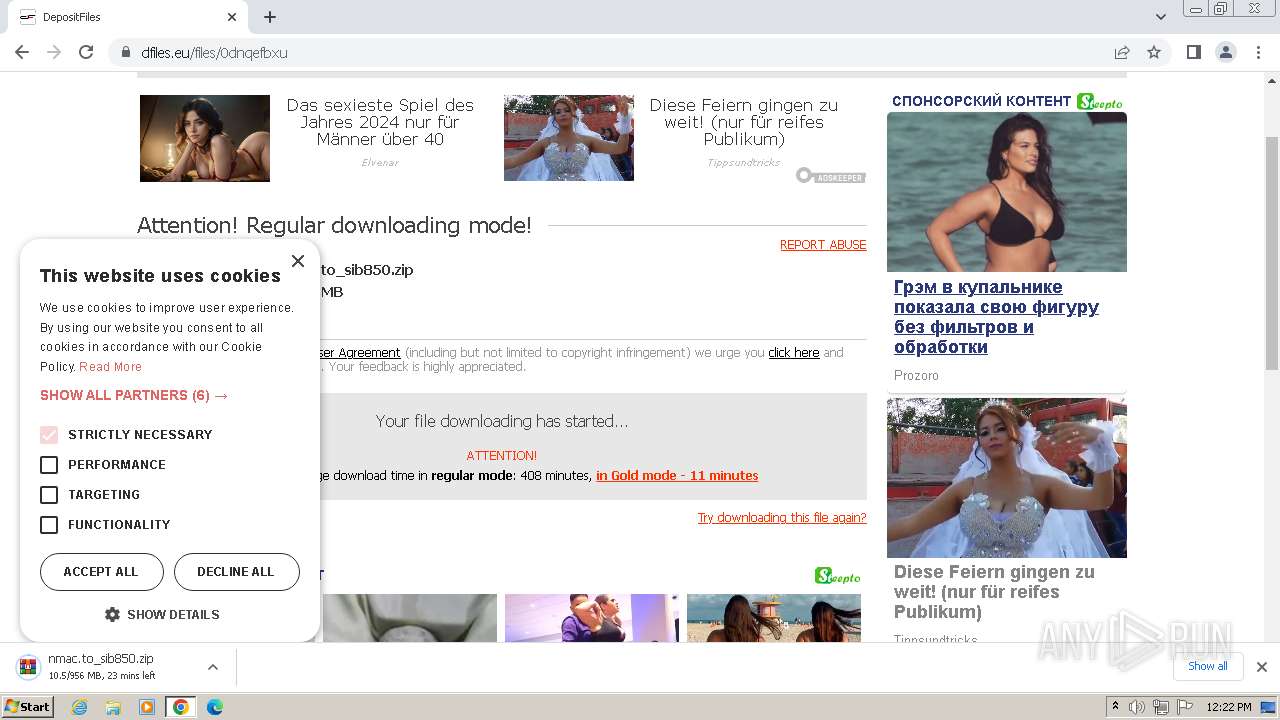Click the Sleepto logo above bottom thumbnails
The image size is (1280, 720).
click(838, 576)
